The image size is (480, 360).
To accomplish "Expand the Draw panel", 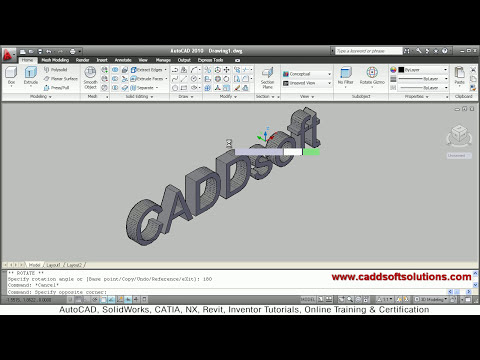I will click(186, 97).
